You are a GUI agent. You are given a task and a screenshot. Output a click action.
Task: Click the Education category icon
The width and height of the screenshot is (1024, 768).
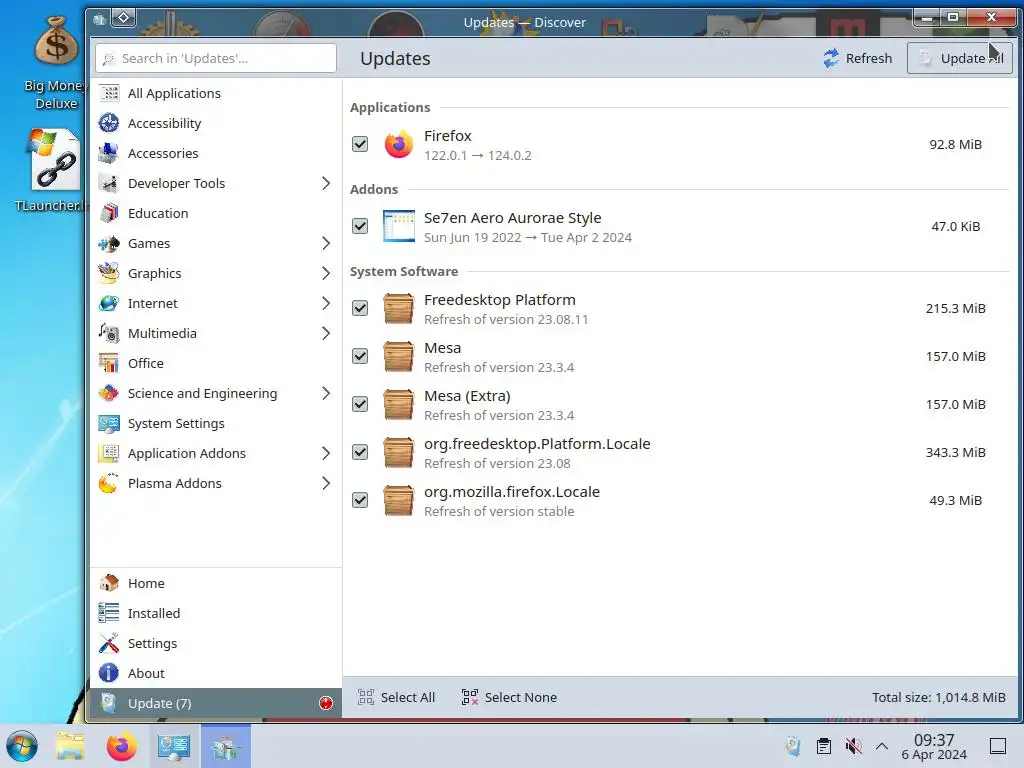tap(108, 213)
